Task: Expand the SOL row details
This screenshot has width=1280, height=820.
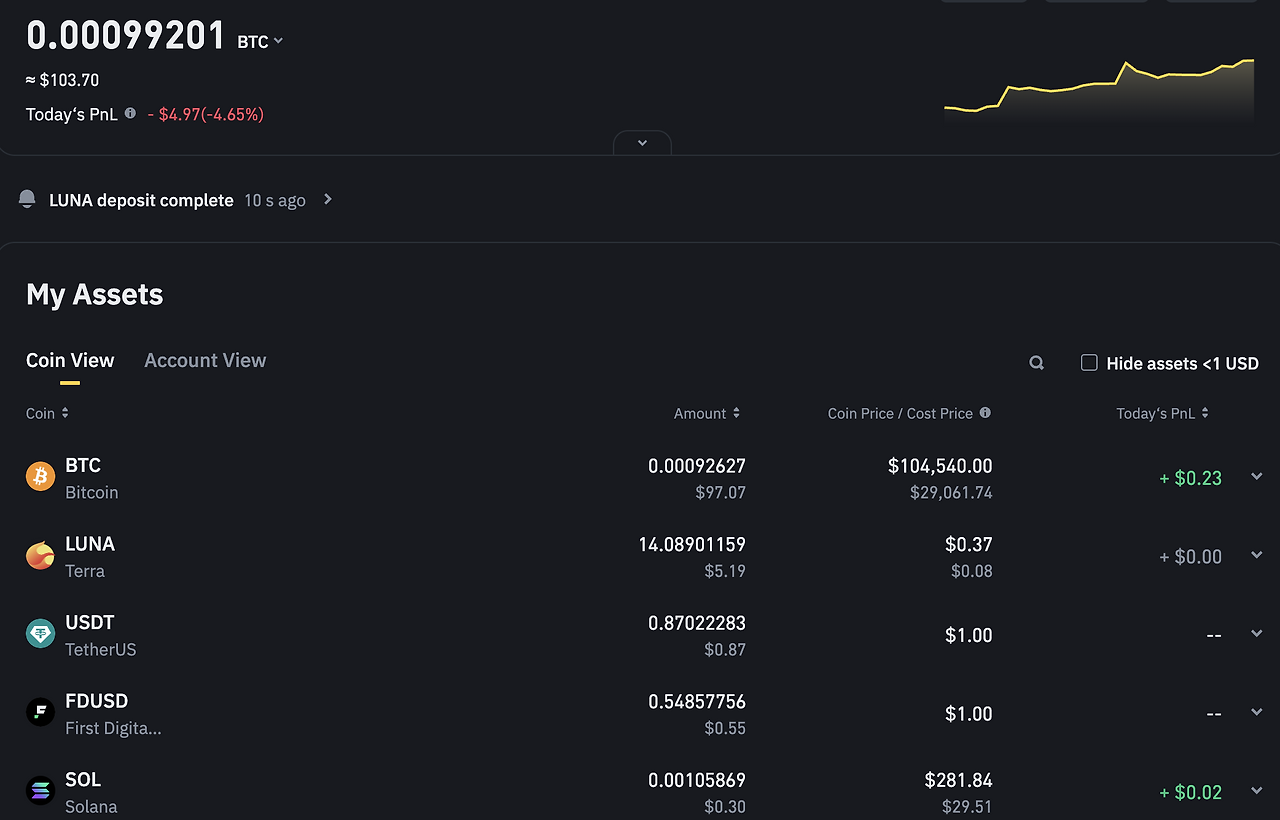Action: (x=1257, y=790)
